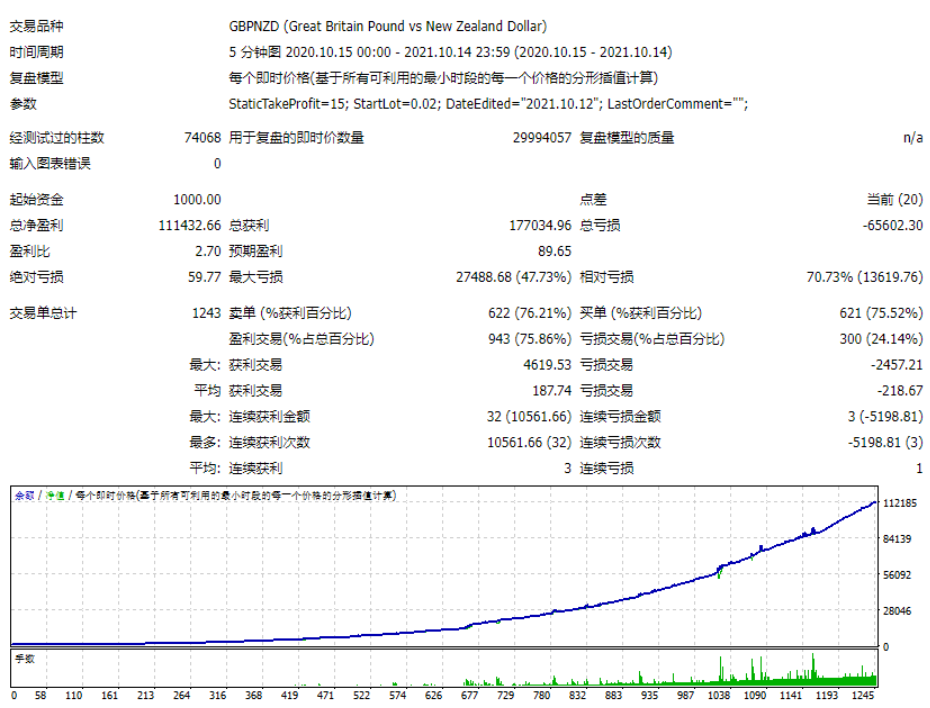930x708 pixels.
Task: Click the 56092 y-axis label
Action: tap(897, 575)
